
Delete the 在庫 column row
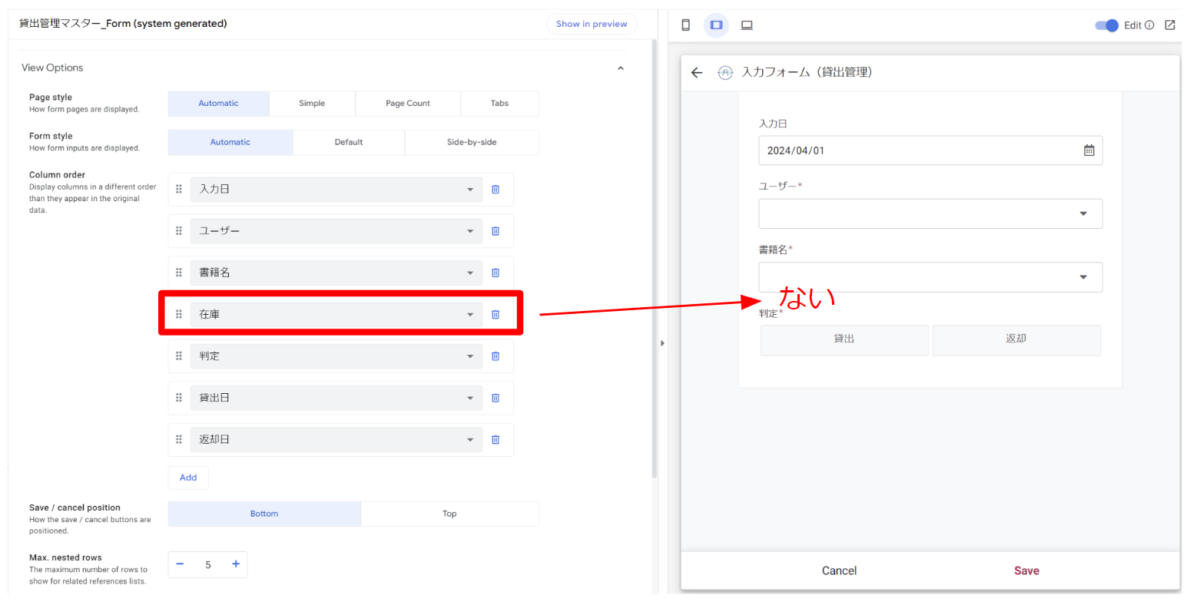(495, 313)
